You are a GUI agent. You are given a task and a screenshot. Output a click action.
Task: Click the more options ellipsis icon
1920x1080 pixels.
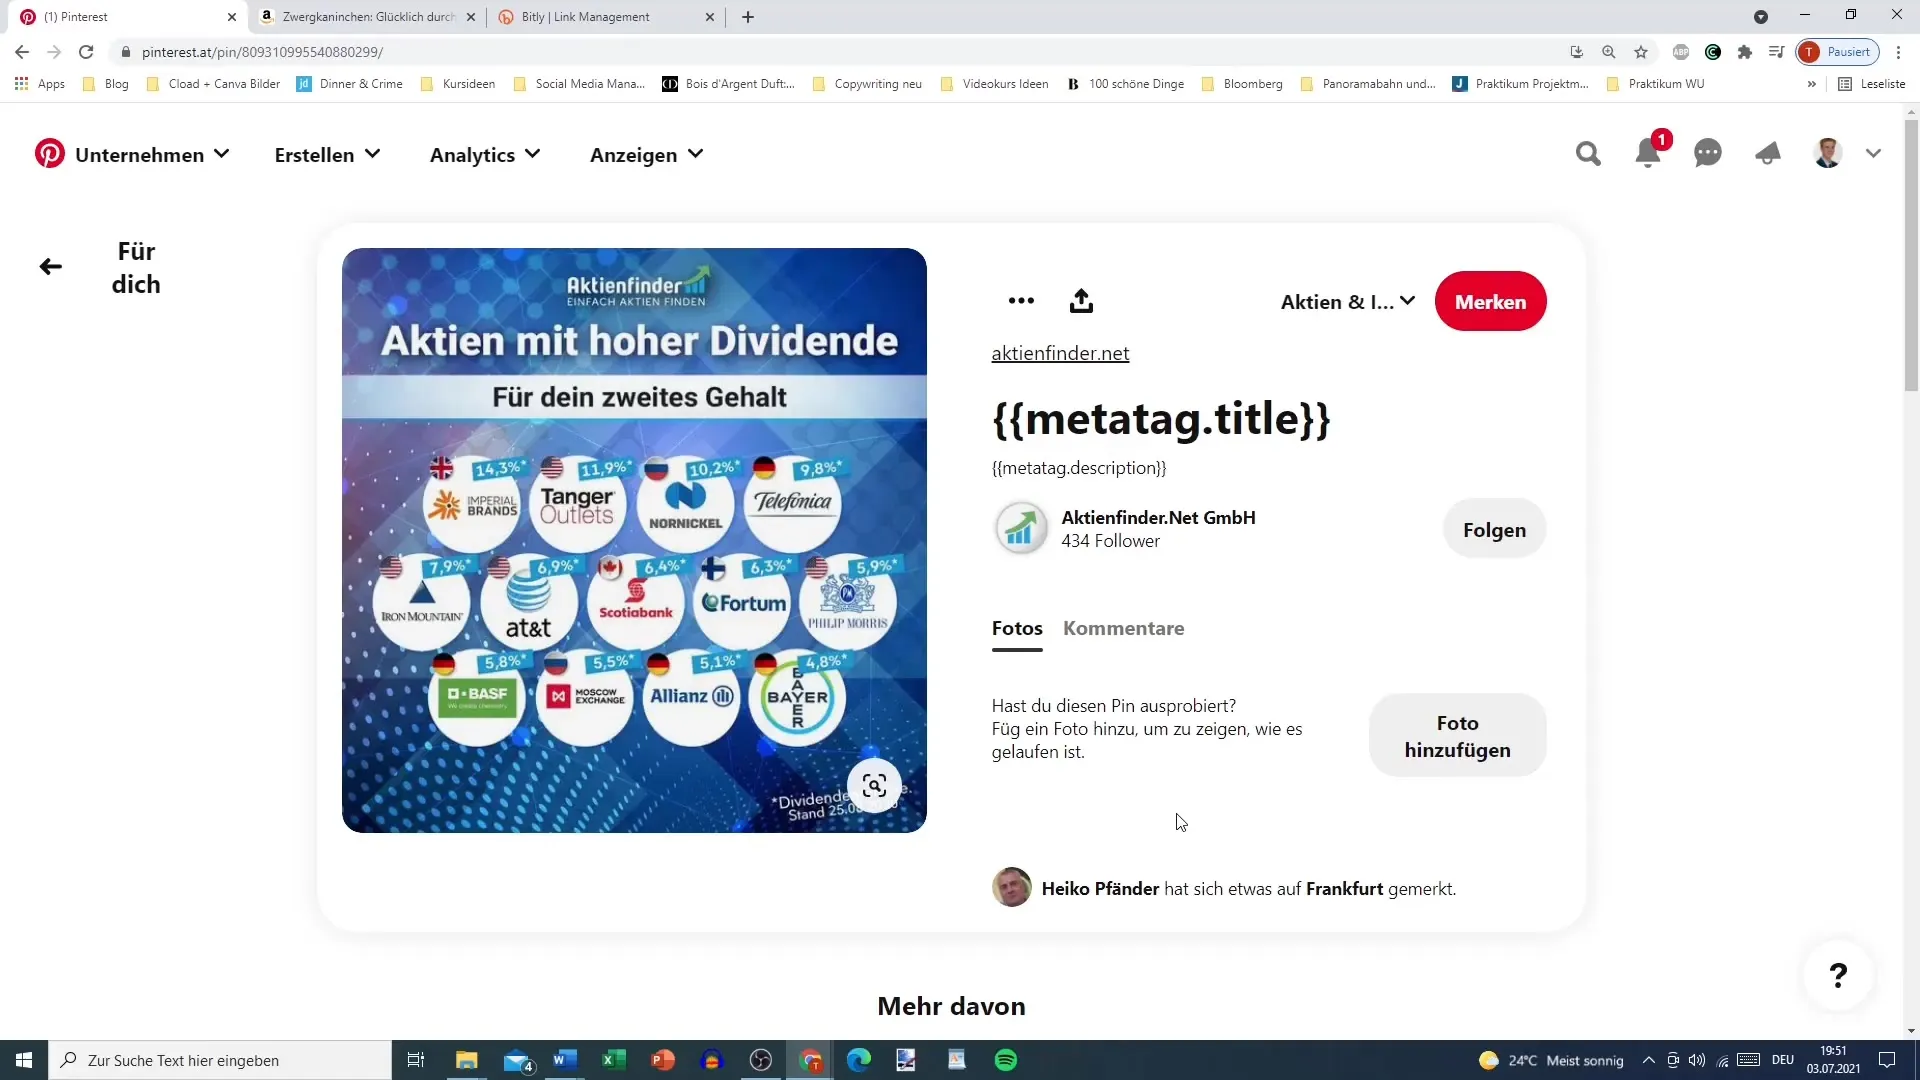coord(1023,301)
